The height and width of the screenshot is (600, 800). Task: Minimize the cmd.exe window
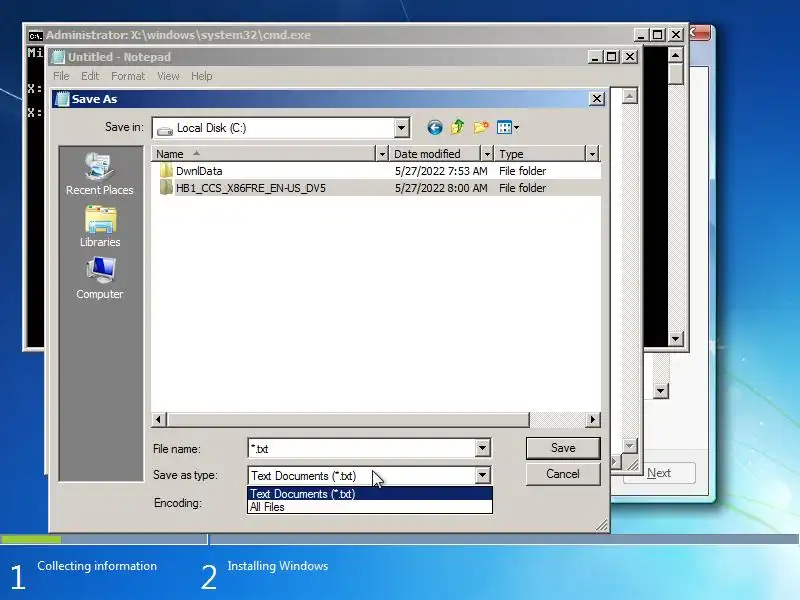pyautogui.click(x=641, y=35)
